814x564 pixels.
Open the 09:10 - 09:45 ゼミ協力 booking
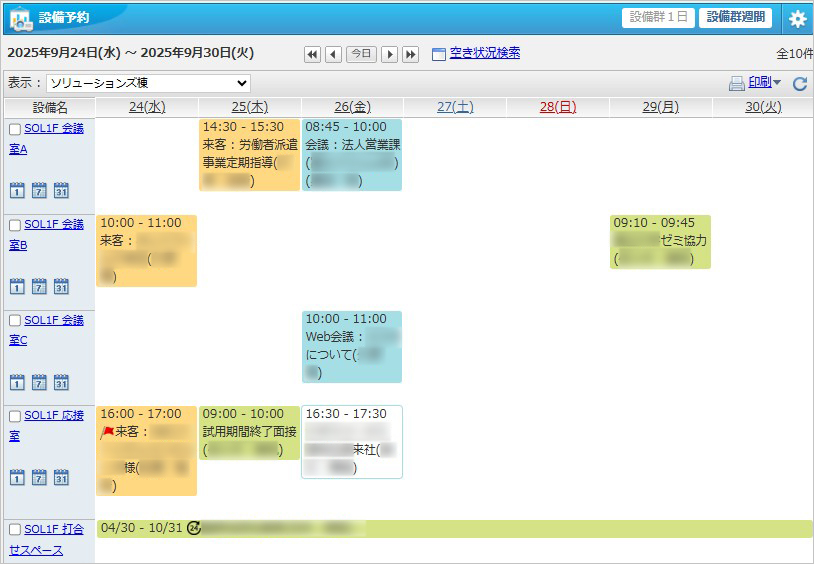[x=660, y=241]
